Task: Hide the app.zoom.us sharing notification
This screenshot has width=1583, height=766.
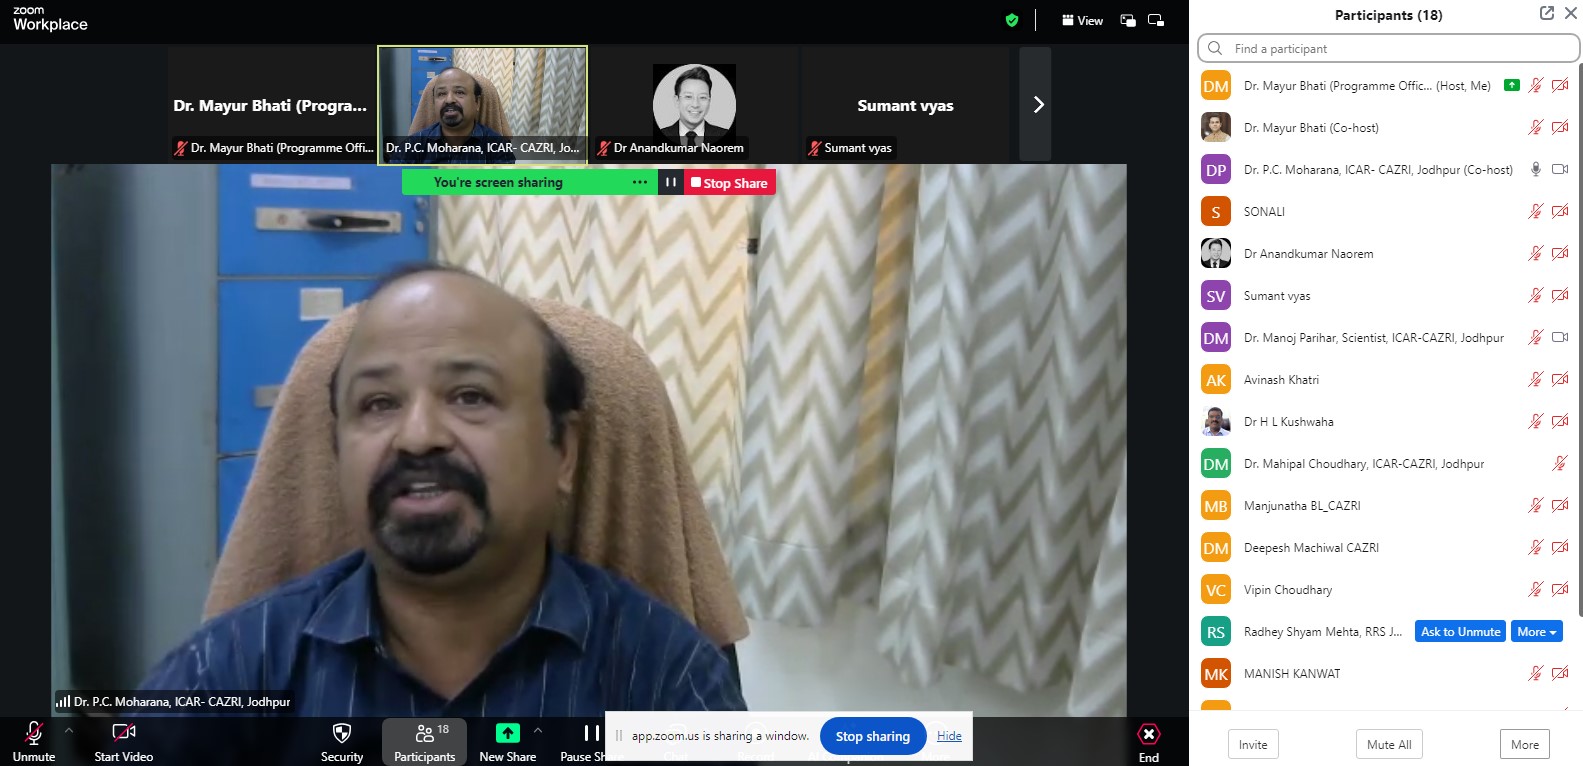Action: coord(949,736)
